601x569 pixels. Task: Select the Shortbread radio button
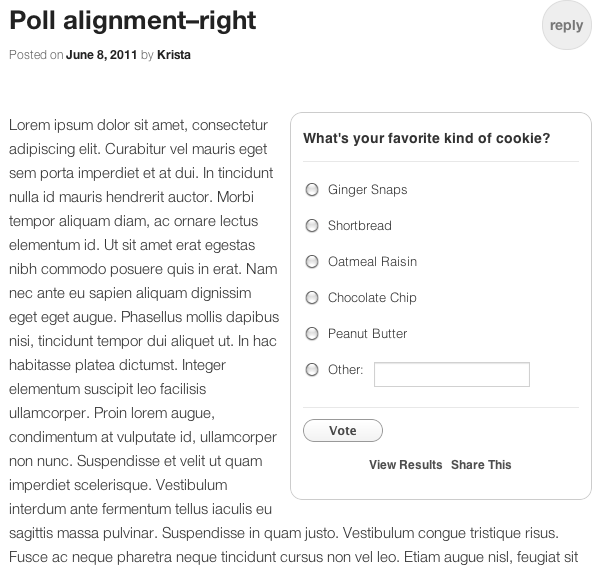312,226
